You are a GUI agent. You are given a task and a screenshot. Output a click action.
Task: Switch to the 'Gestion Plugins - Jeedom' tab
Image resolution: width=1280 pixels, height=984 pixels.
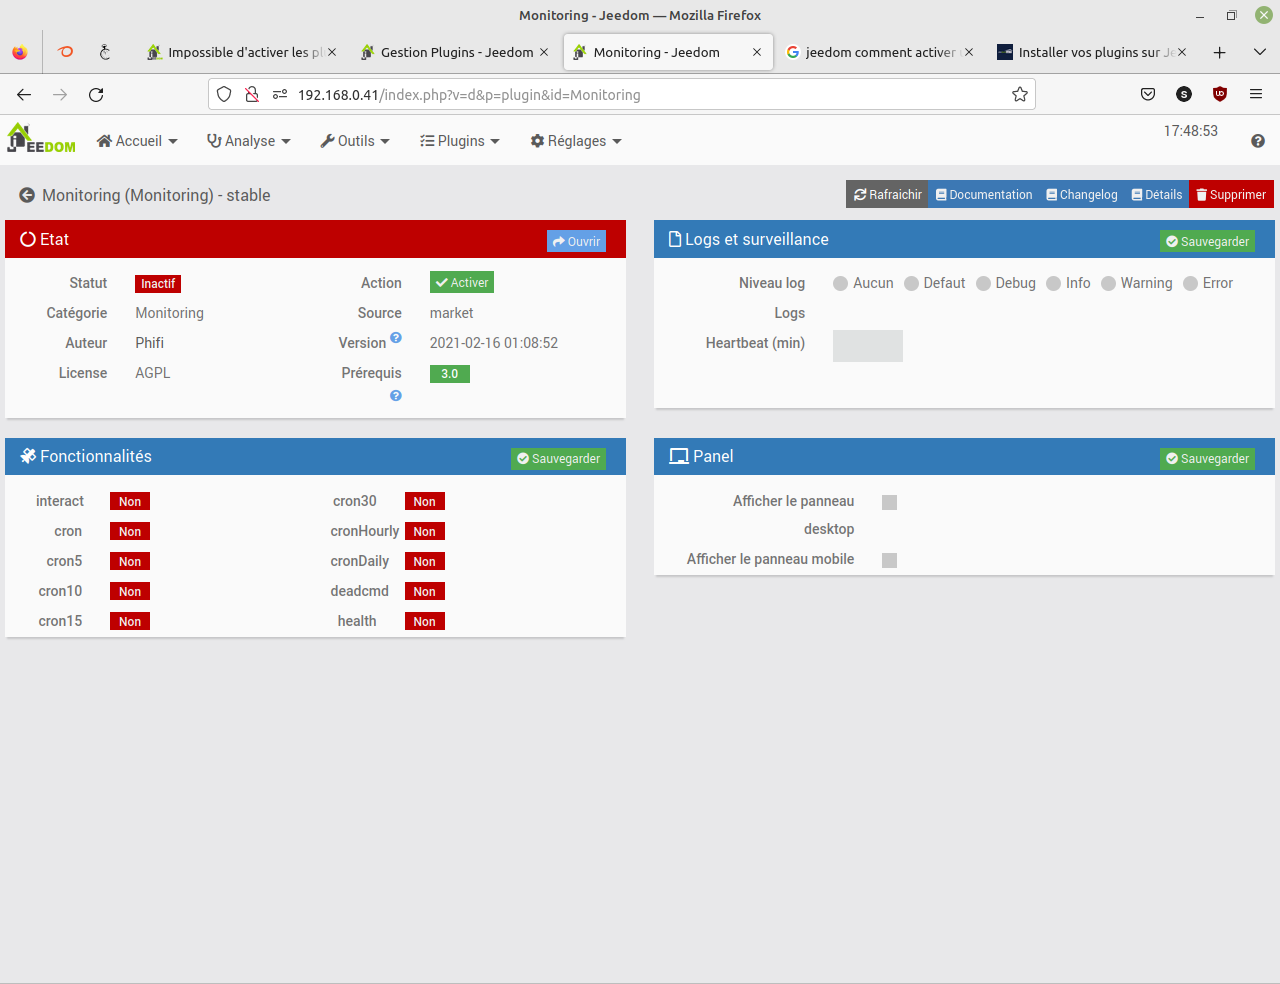click(455, 52)
